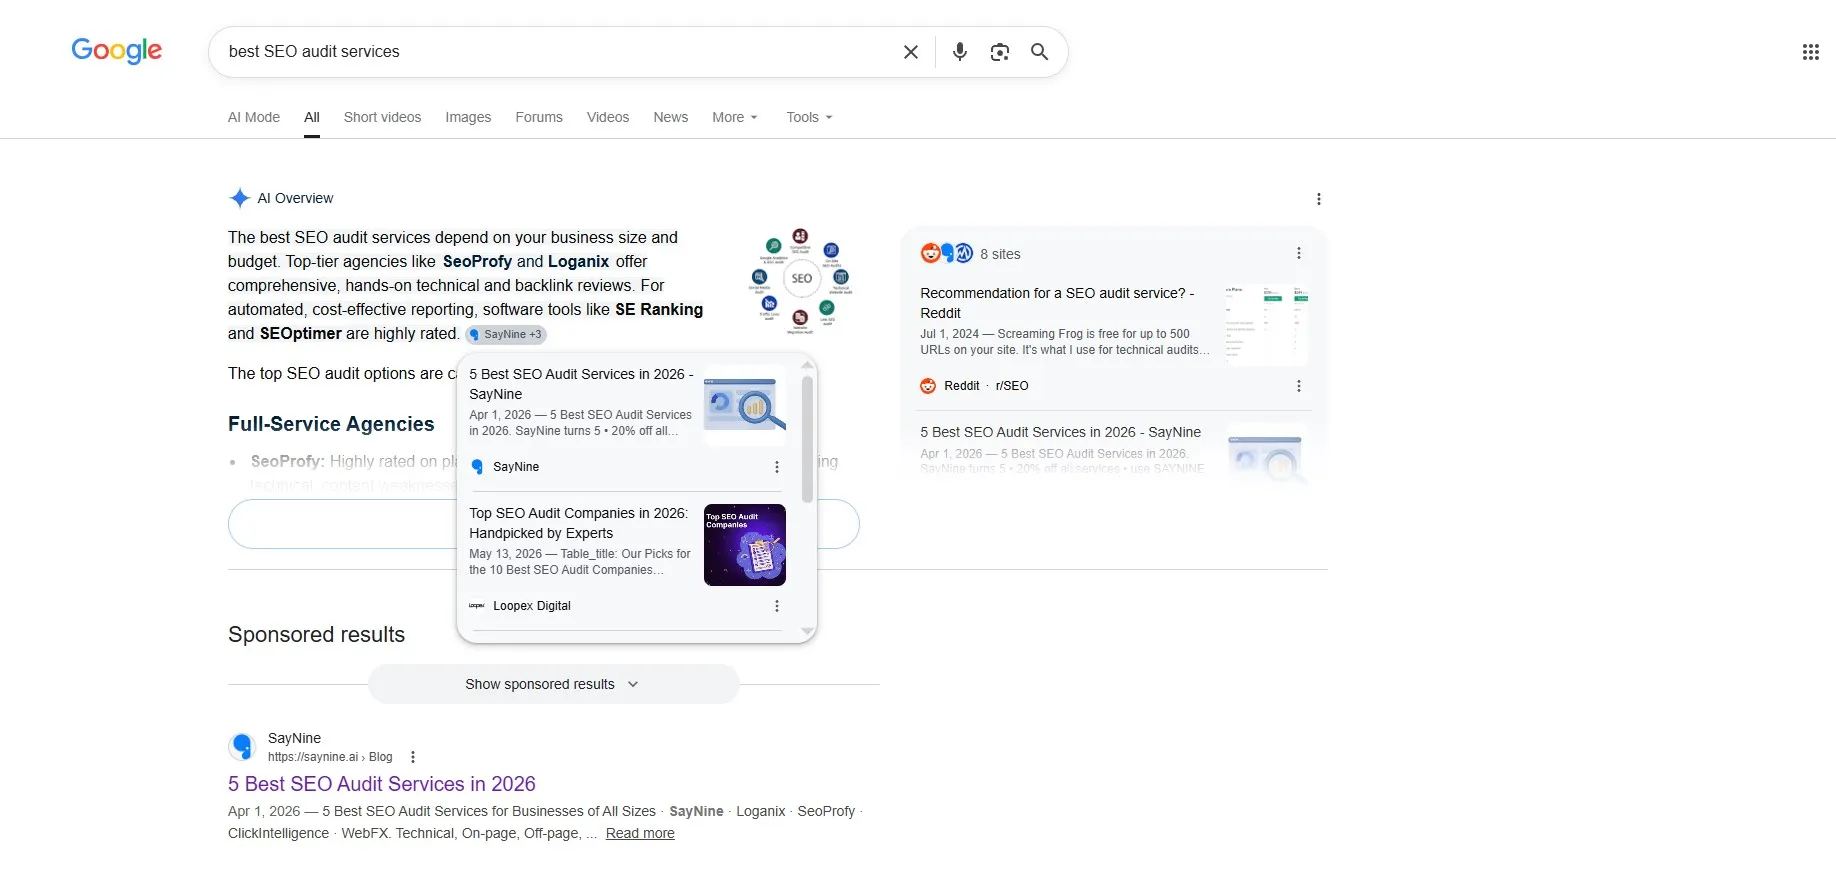Viewport: 1836px width, 872px height.
Task: Open Reddit r/SEO source options menu
Action: pos(1298,386)
